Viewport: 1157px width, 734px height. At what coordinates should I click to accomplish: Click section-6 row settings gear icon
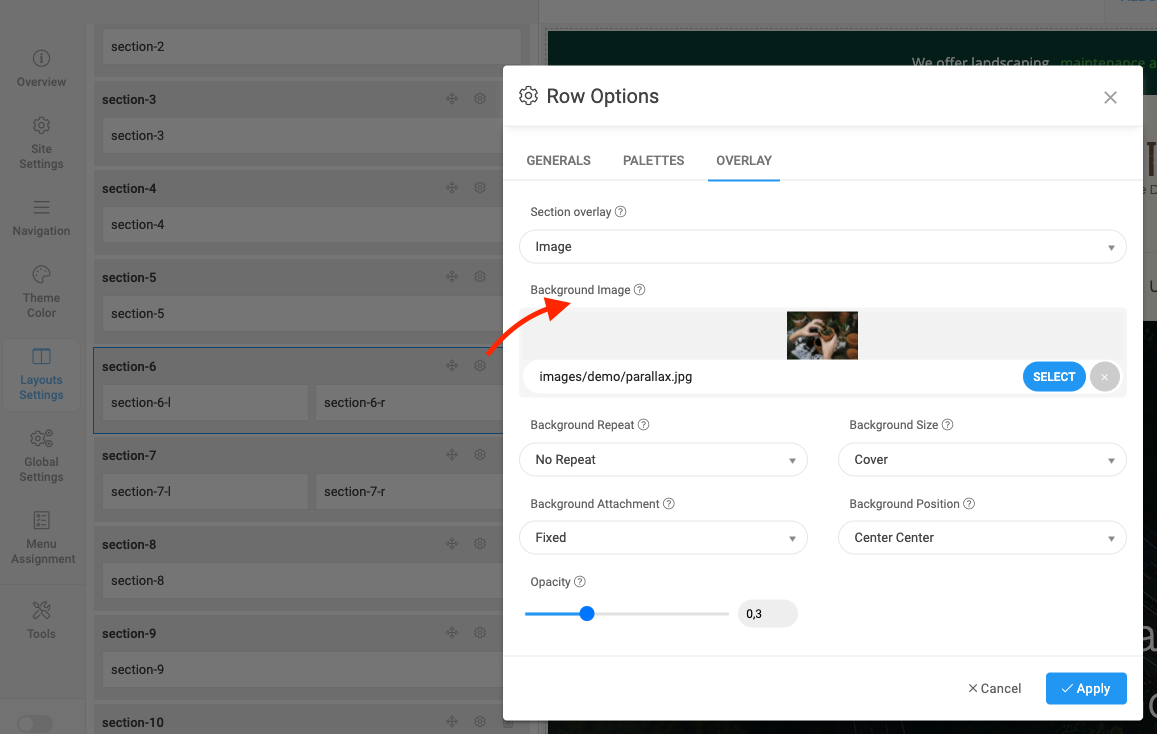pos(480,366)
